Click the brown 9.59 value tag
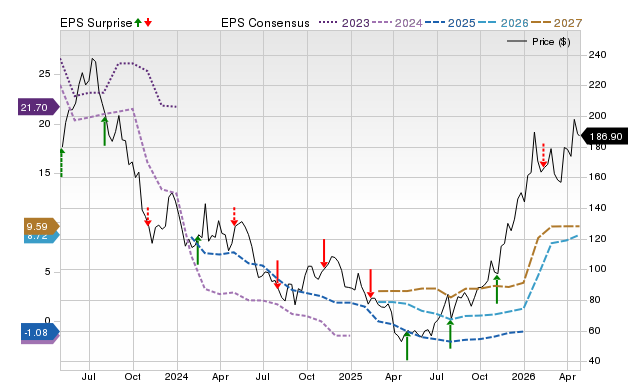Image resolution: width=640 pixels, height=382 pixels. click(x=41, y=226)
